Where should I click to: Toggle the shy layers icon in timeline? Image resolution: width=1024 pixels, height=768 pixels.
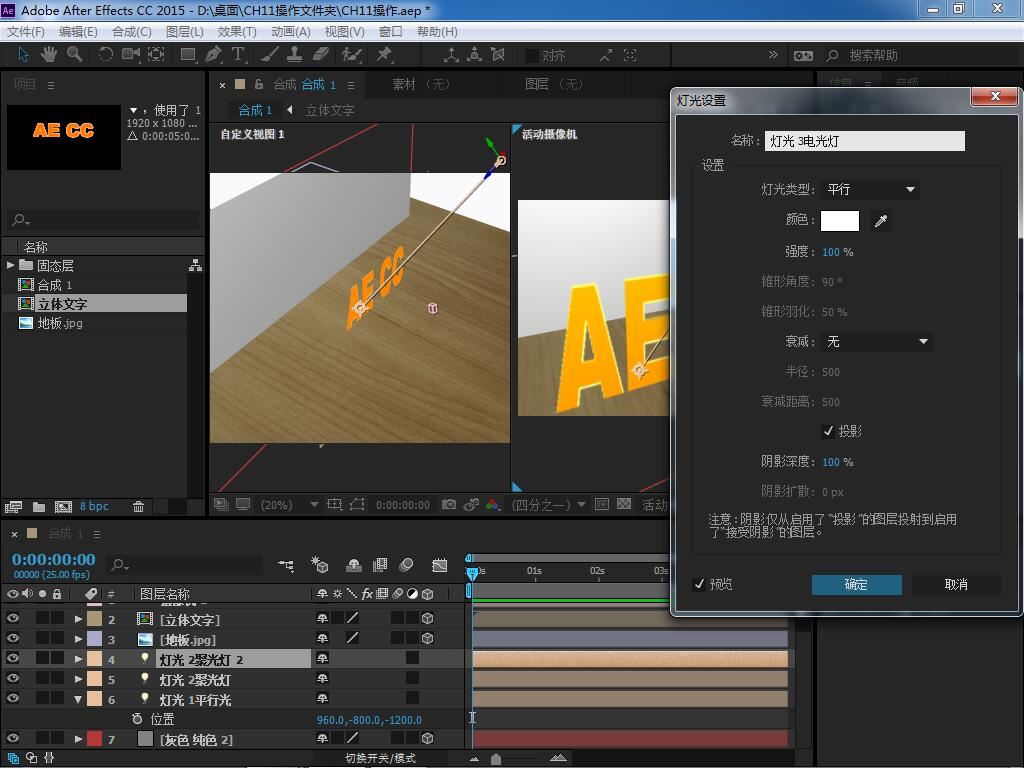point(353,565)
